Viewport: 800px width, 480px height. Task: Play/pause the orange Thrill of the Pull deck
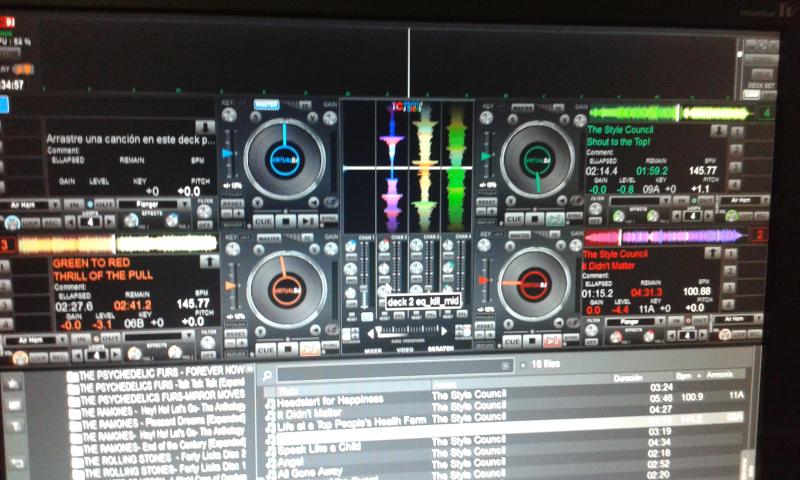[x=310, y=349]
